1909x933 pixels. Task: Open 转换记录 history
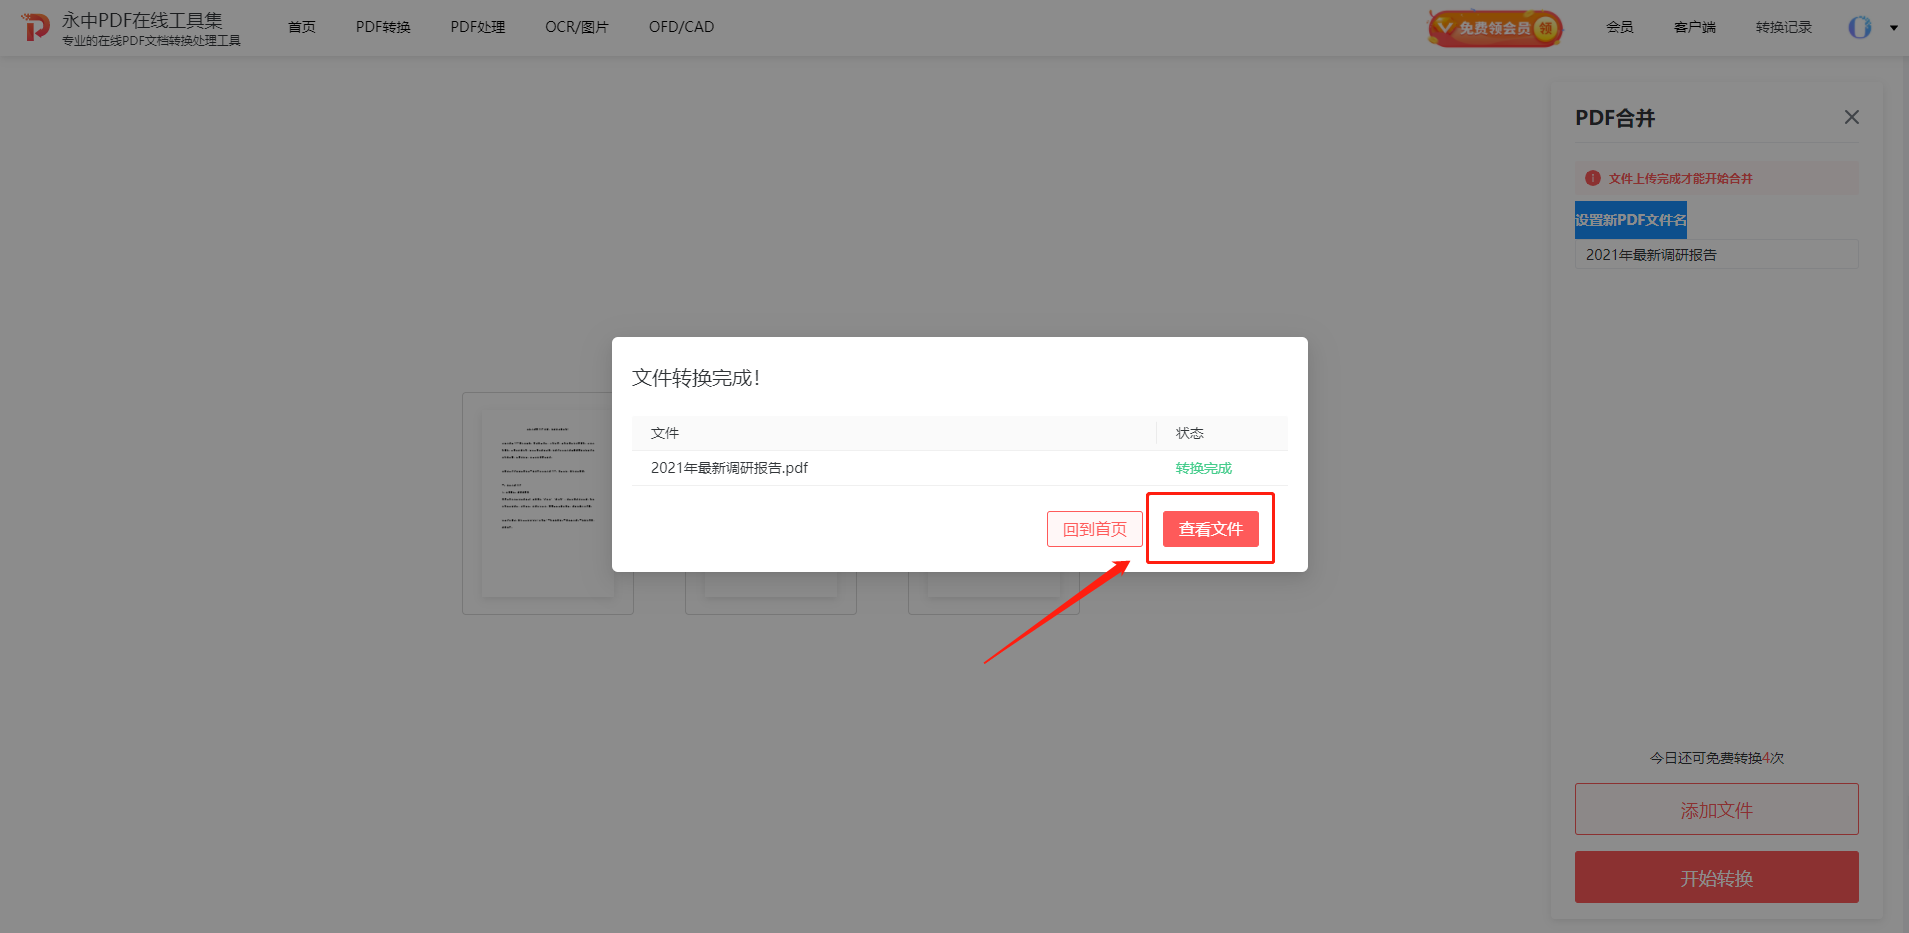tap(1784, 27)
